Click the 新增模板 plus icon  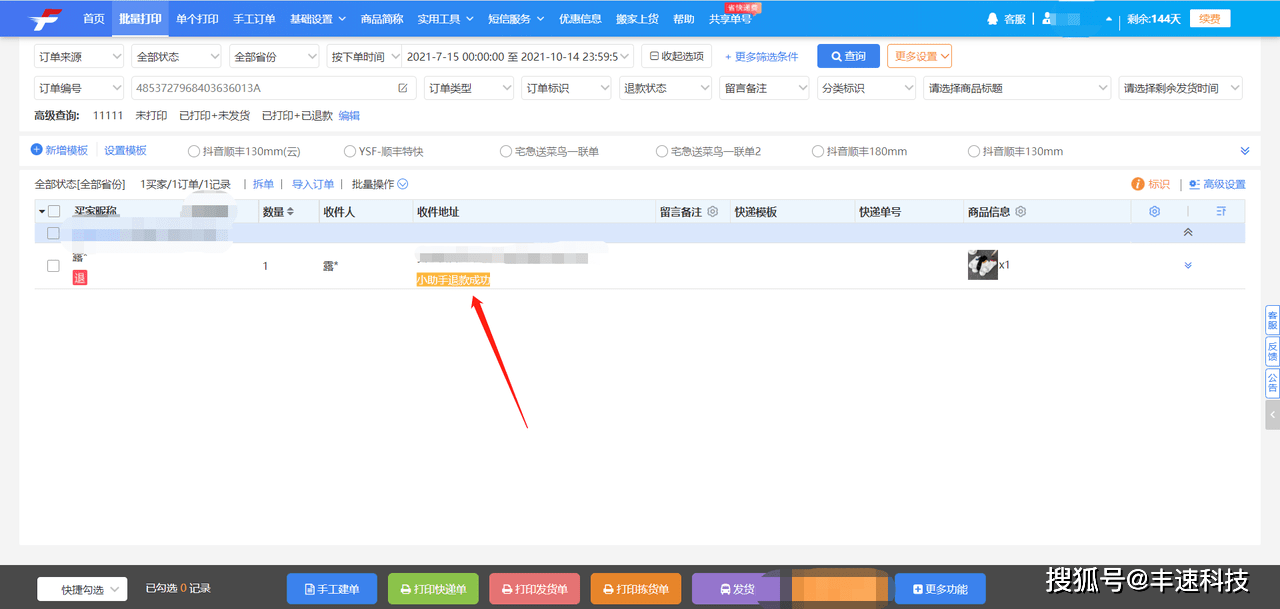tap(37, 150)
